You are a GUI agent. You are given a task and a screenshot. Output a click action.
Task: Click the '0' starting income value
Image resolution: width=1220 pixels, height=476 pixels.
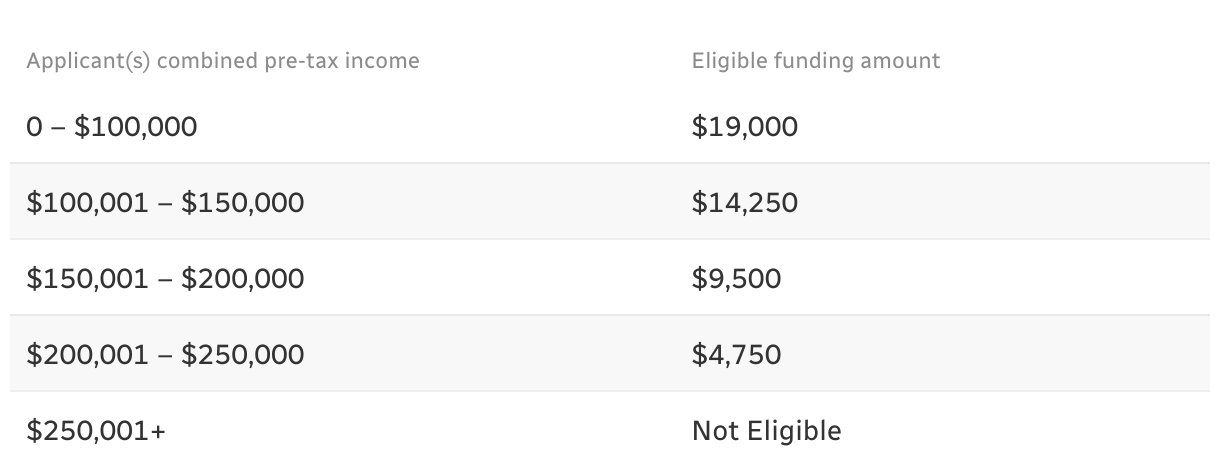tap(35, 127)
